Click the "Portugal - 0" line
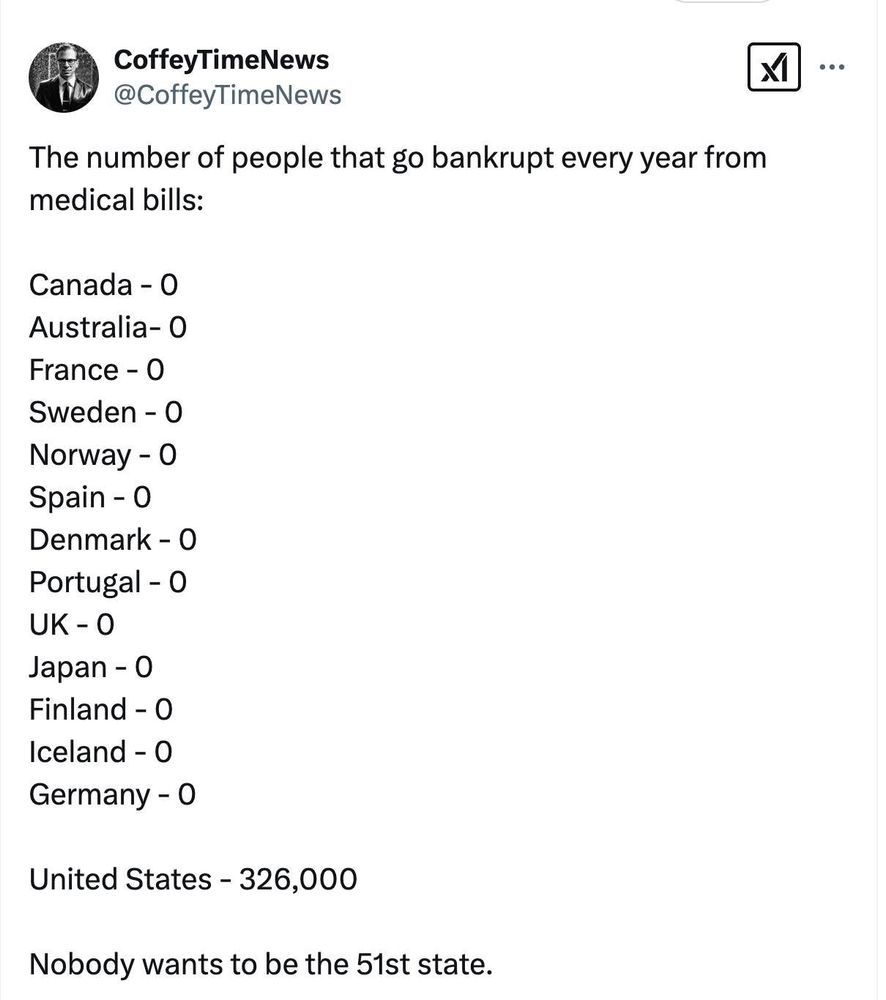This screenshot has width=886, height=1000. point(107,582)
